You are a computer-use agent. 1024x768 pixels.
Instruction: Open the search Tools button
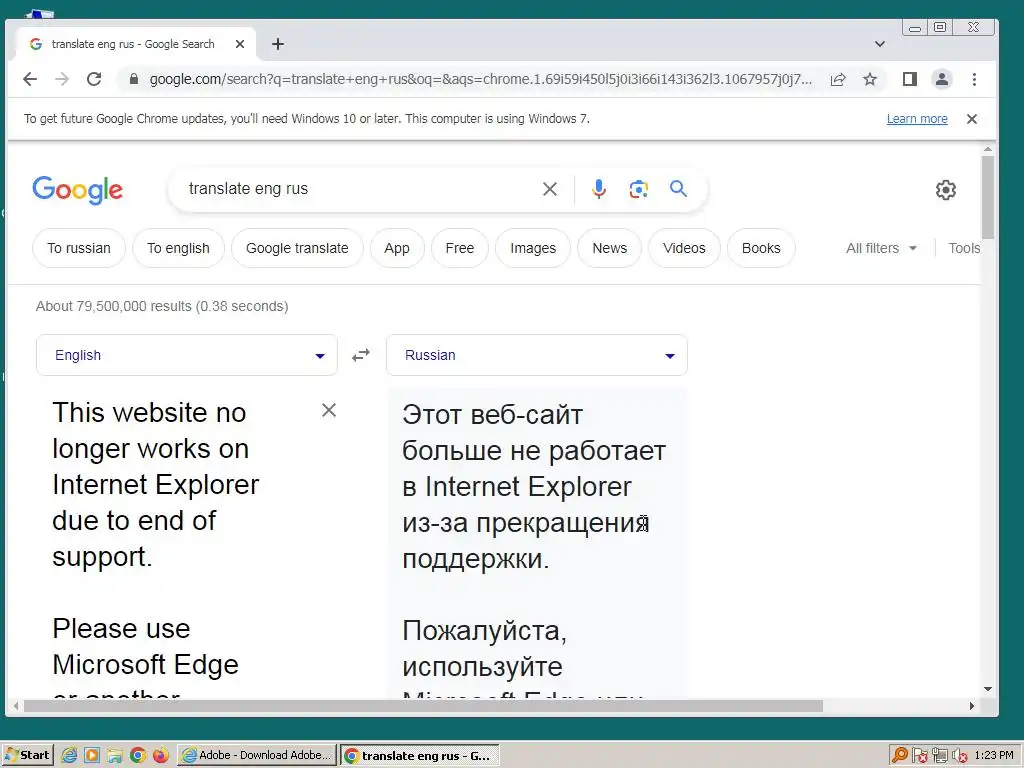point(964,248)
